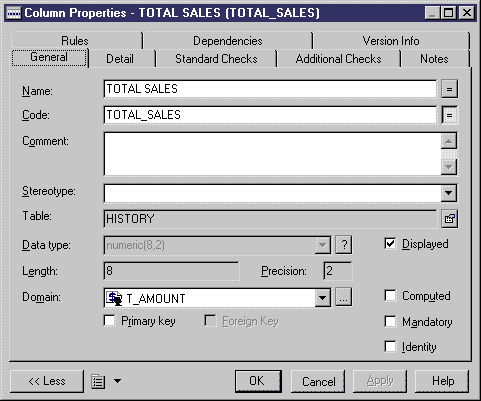Expand the Stereotype dropdown
481x401 pixels.
449,193
